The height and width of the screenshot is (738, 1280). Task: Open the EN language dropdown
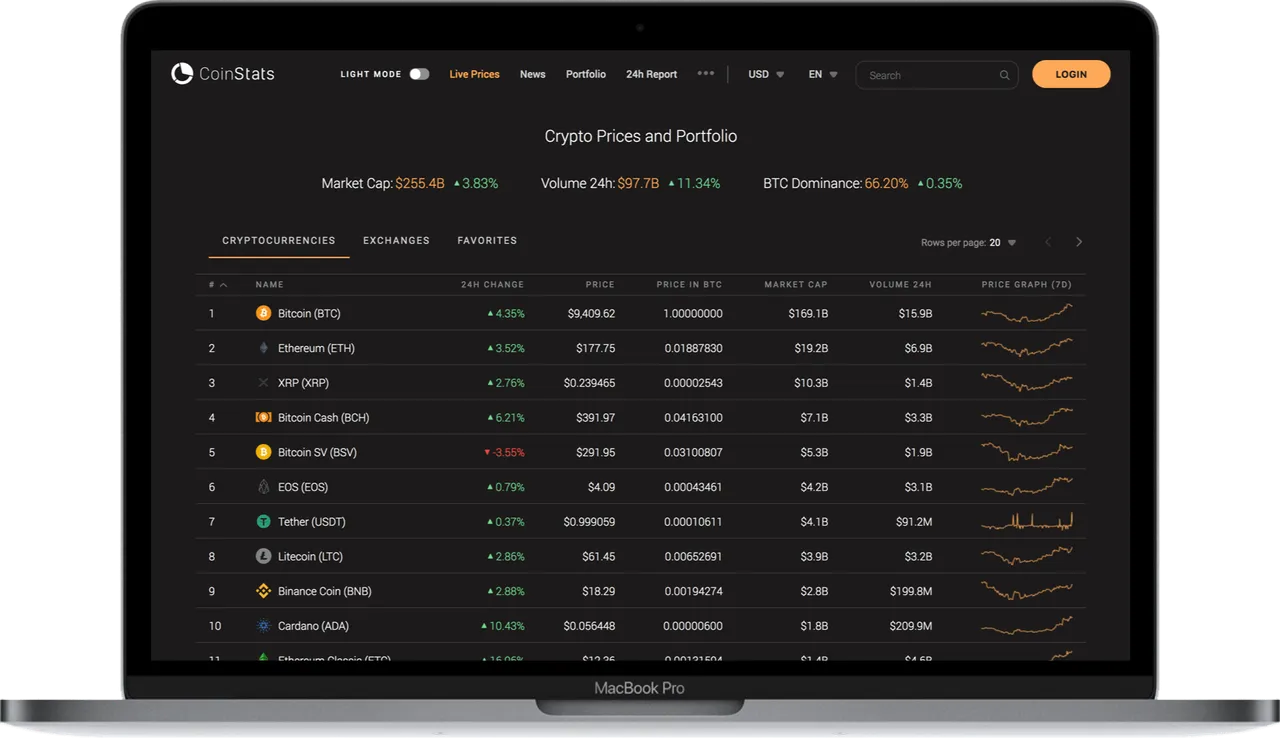click(x=823, y=74)
